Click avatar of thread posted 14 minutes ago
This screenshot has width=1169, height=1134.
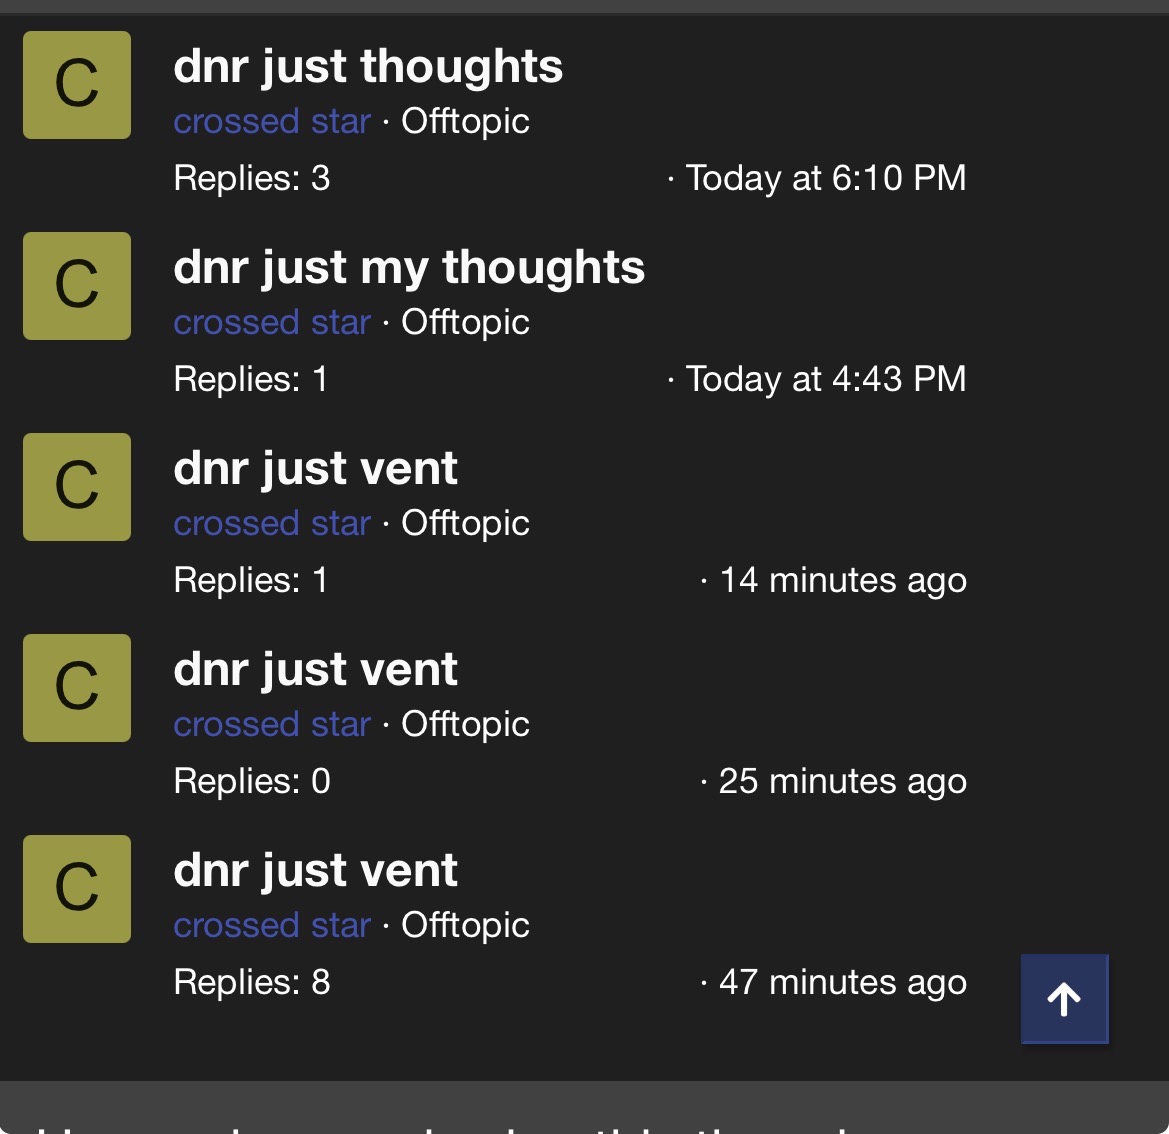coord(77,487)
